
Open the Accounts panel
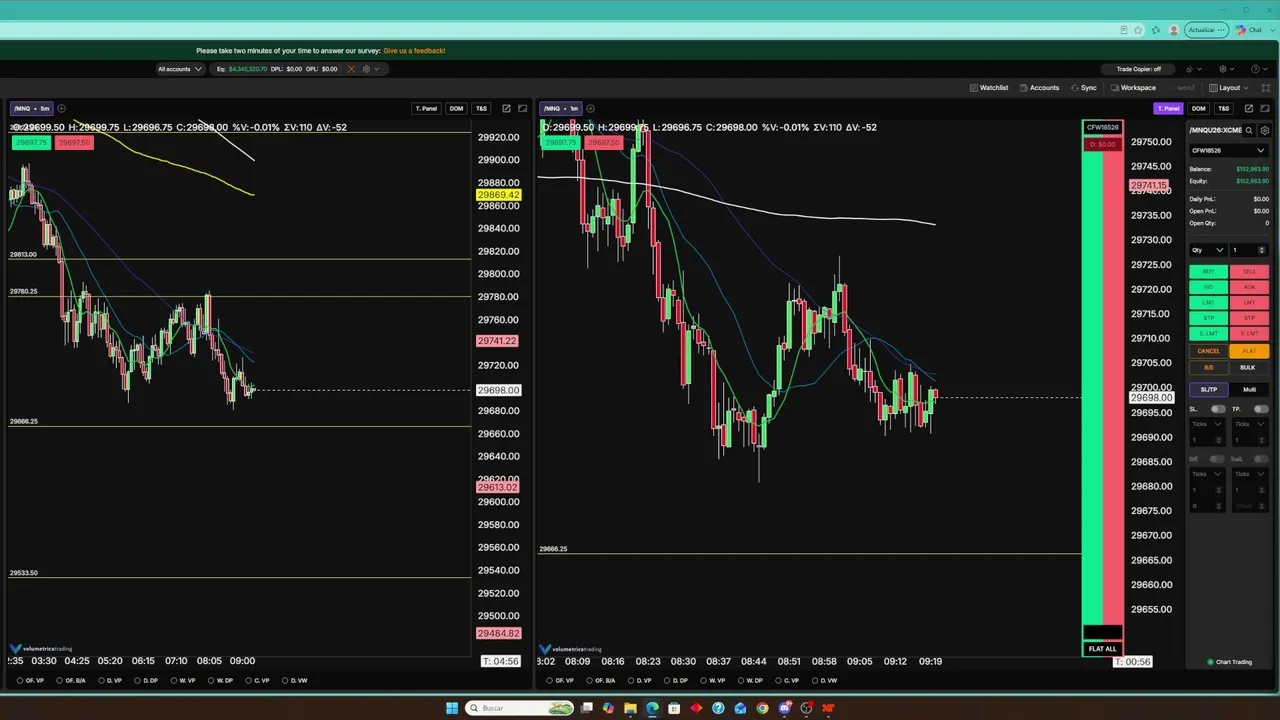[x=1039, y=88]
